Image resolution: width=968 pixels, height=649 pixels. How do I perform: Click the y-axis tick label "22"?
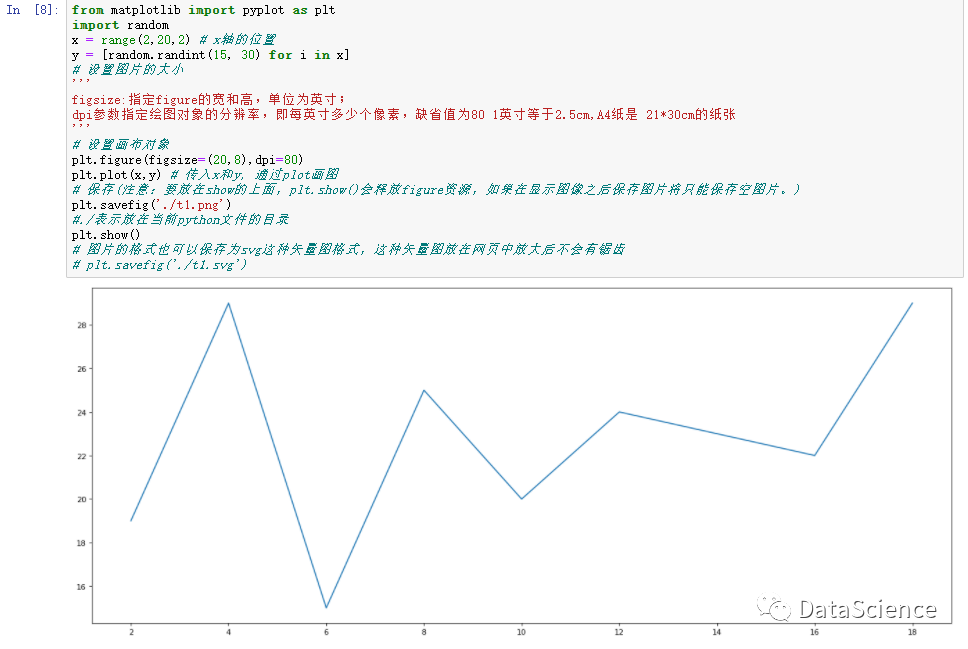(81, 456)
